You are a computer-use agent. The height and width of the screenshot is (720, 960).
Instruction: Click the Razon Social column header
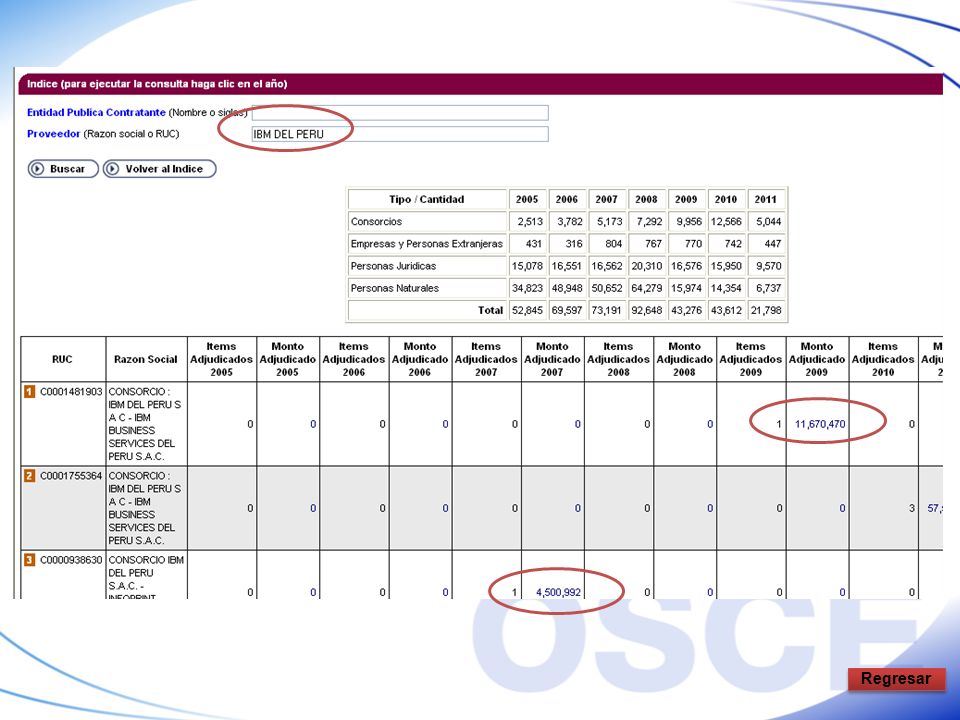point(146,359)
